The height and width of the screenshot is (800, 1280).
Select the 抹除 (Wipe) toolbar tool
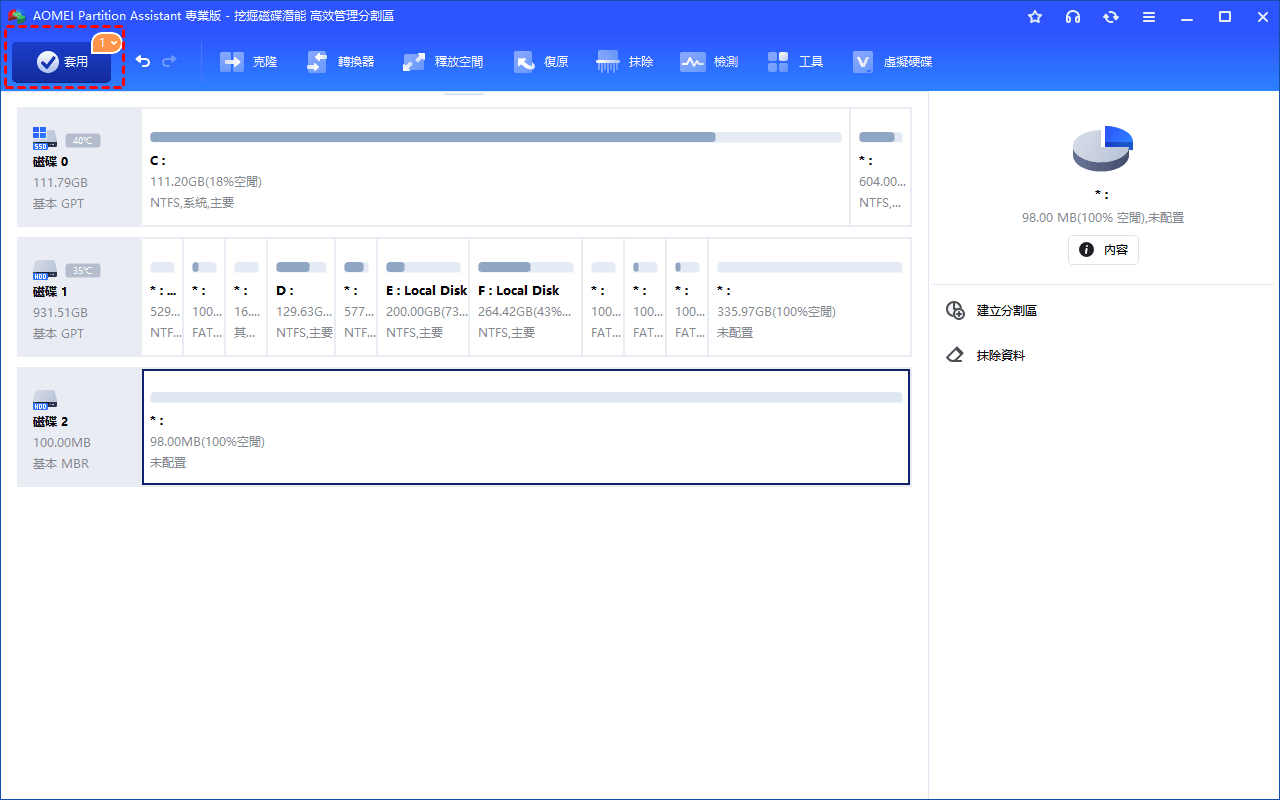point(625,62)
